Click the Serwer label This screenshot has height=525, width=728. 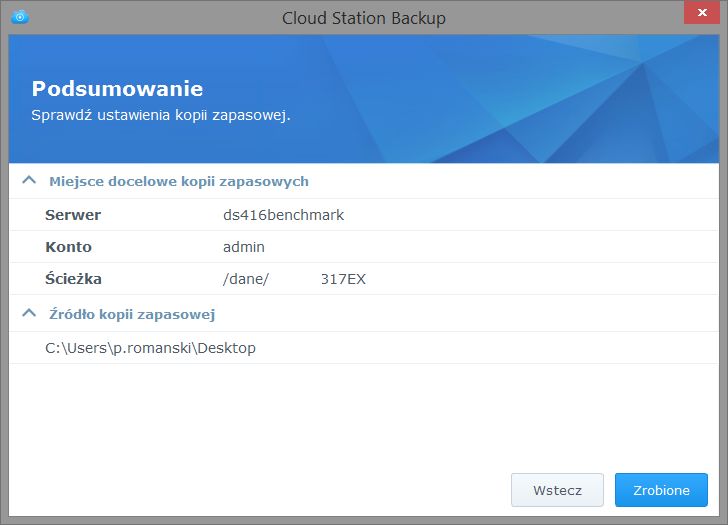(x=73, y=215)
